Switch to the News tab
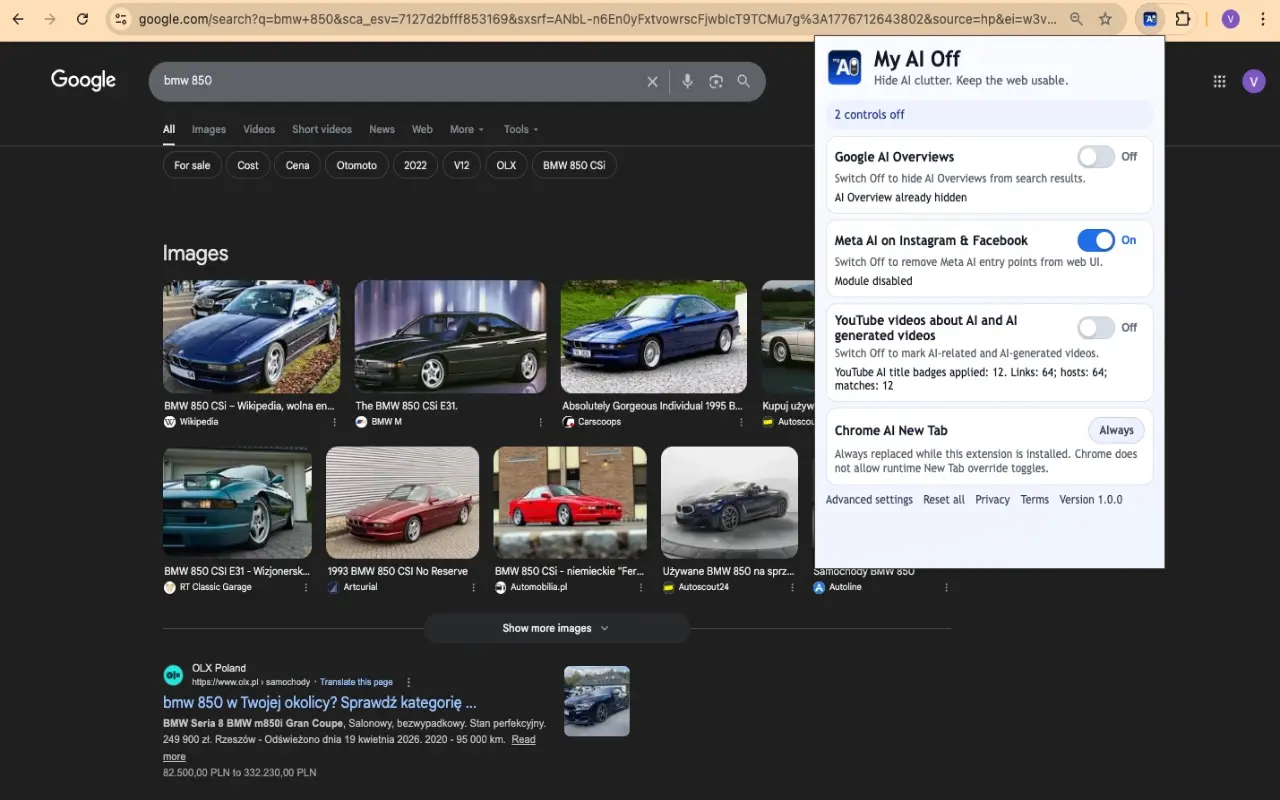The image size is (1280, 800). [382, 129]
